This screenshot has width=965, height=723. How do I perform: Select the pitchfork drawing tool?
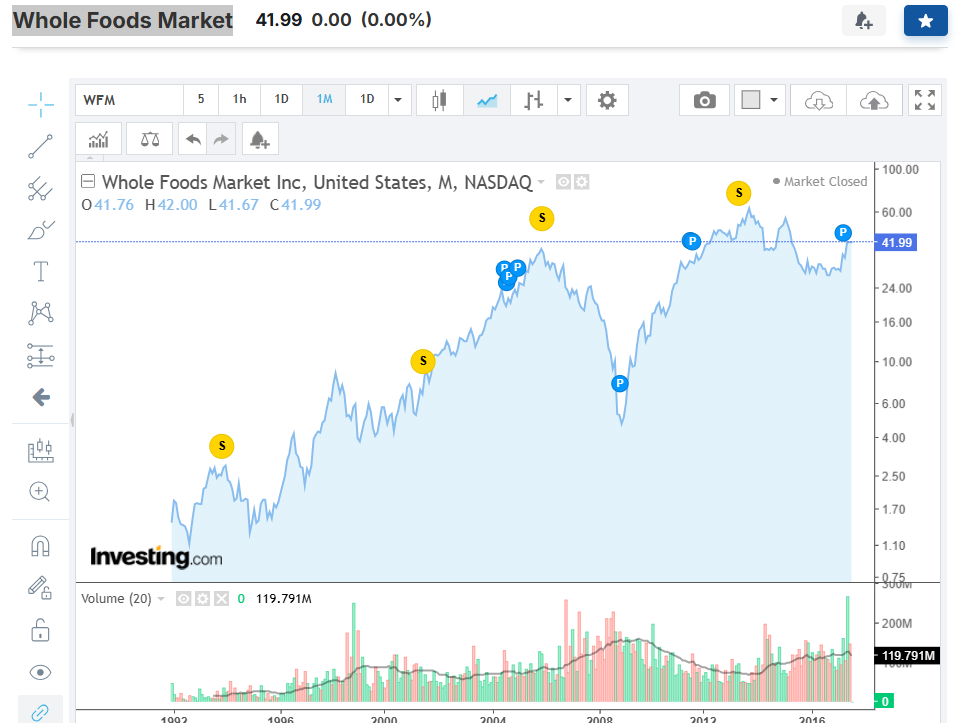(41, 189)
